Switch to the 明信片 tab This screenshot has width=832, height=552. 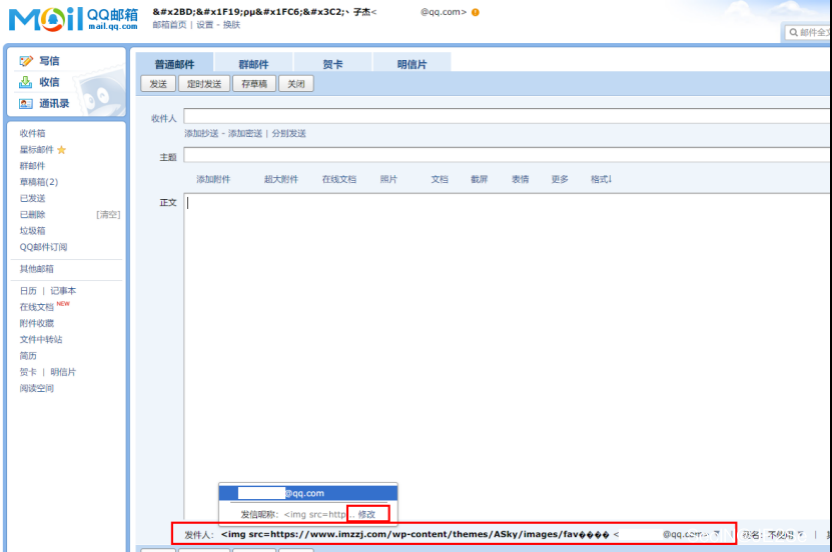click(412, 64)
